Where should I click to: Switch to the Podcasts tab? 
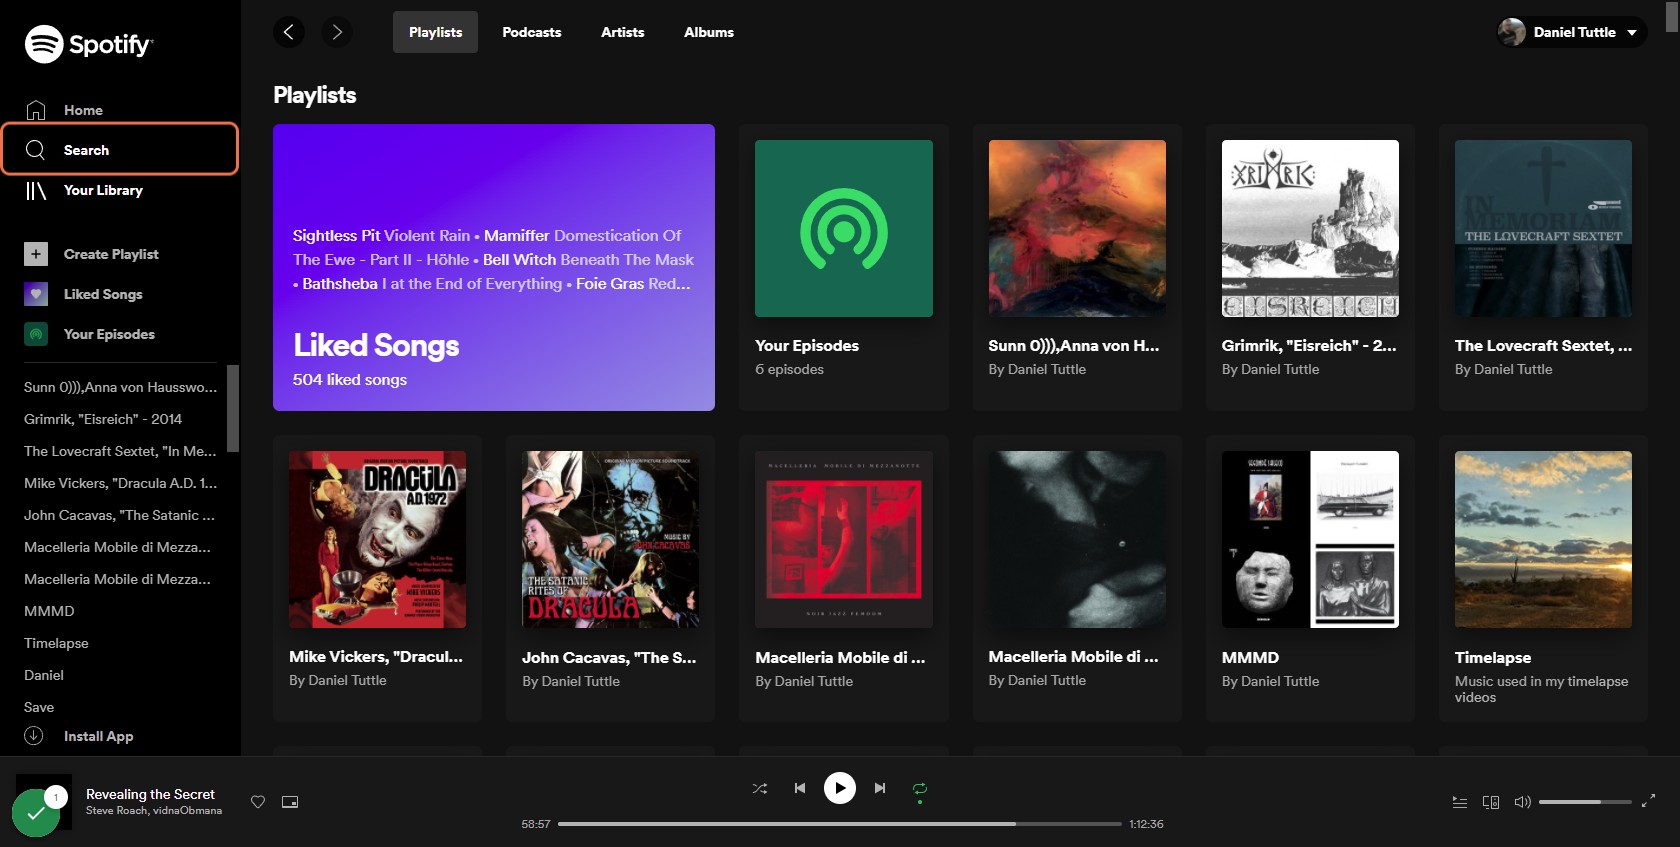click(x=532, y=32)
